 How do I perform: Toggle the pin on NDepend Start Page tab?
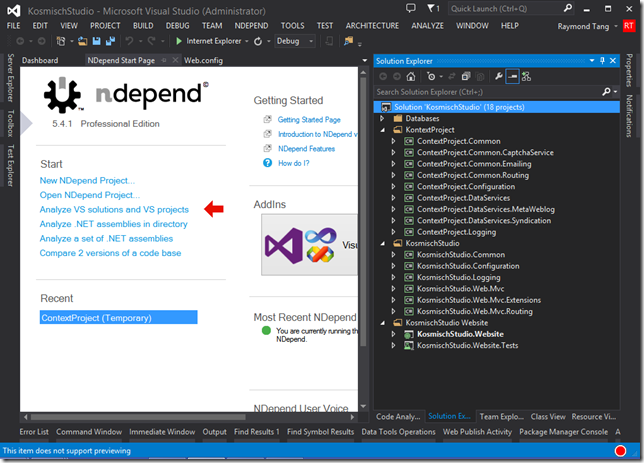164,60
